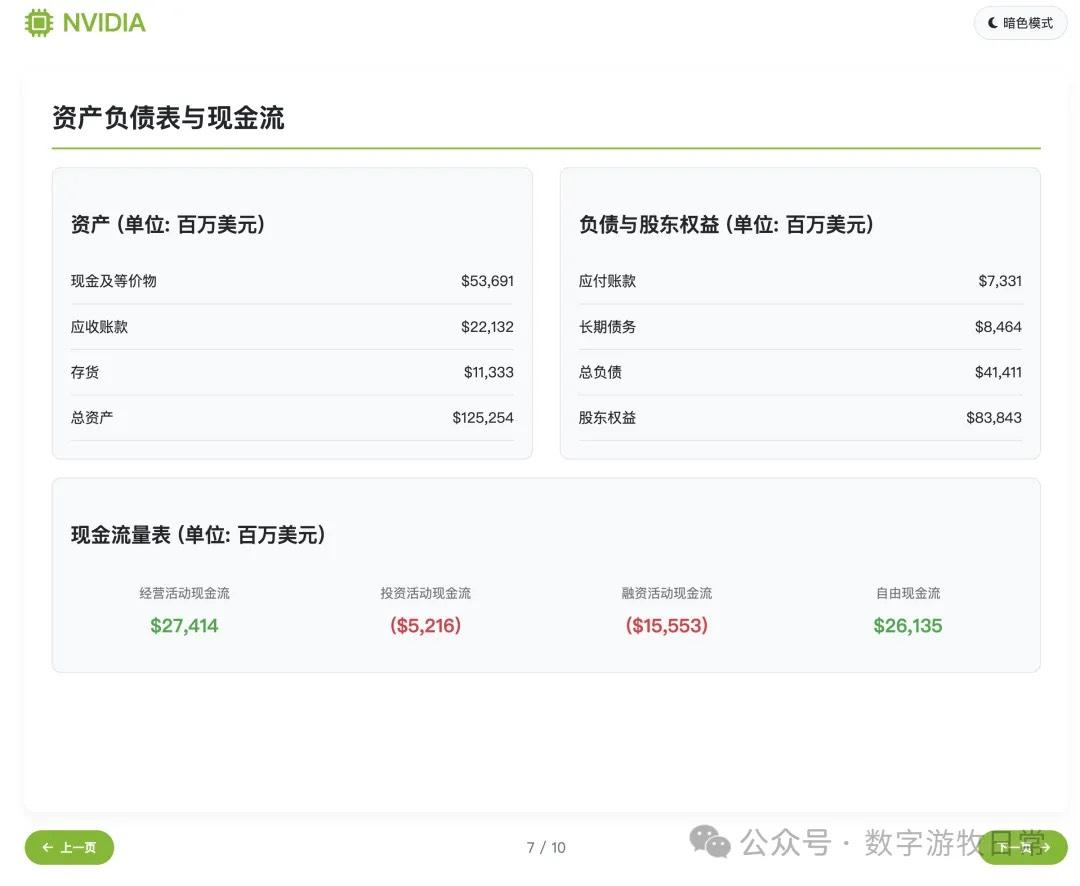Viewport: 1080px width, 886px height.
Task: Select the green 经营活动现金流 value $27,414
Action: click(x=184, y=625)
